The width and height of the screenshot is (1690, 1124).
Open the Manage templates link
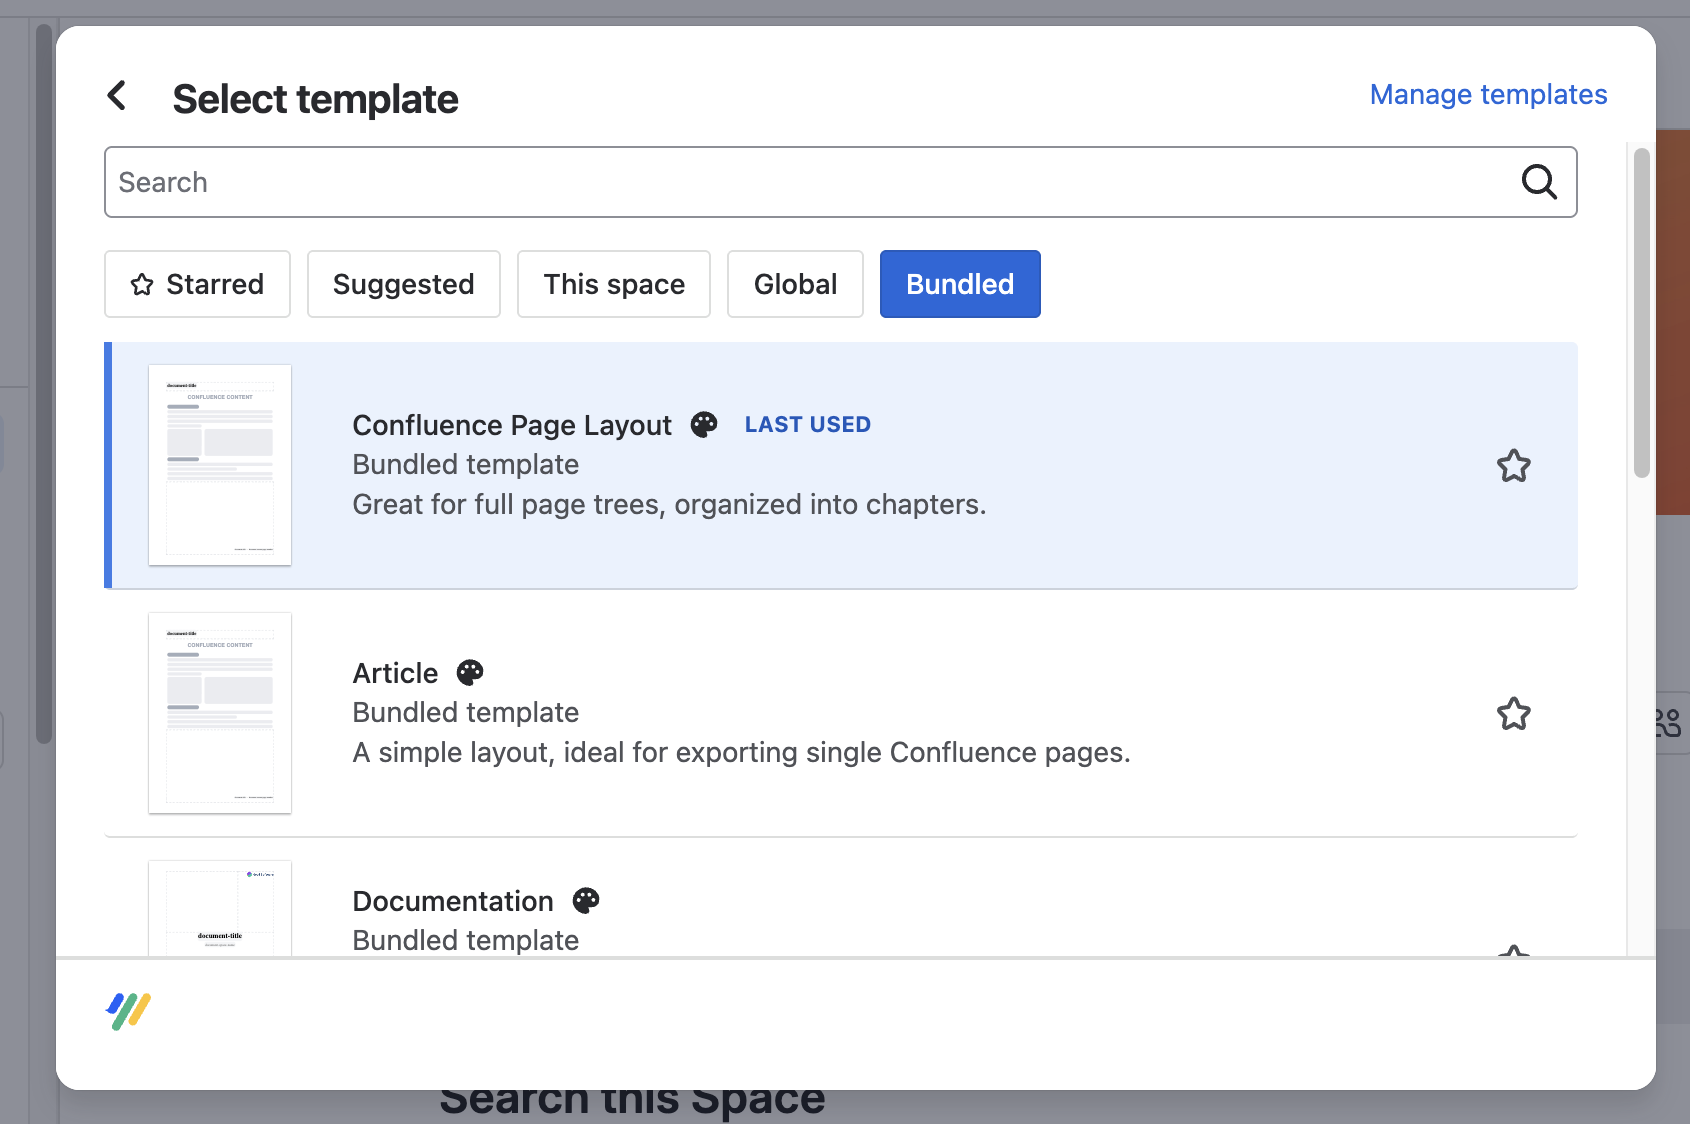1488,94
